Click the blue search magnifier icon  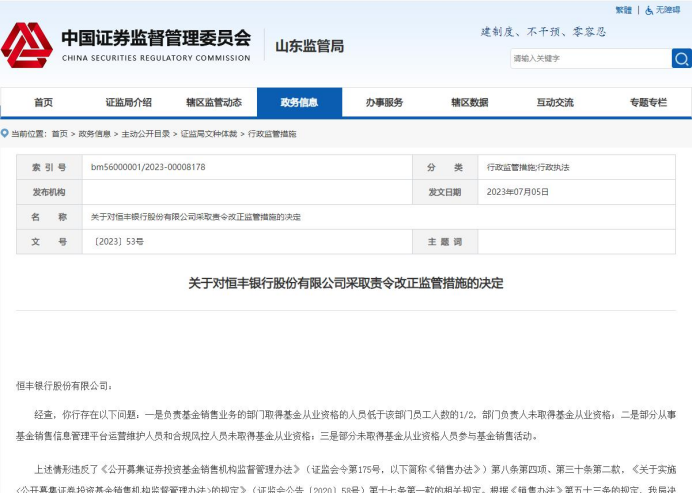click(681, 59)
